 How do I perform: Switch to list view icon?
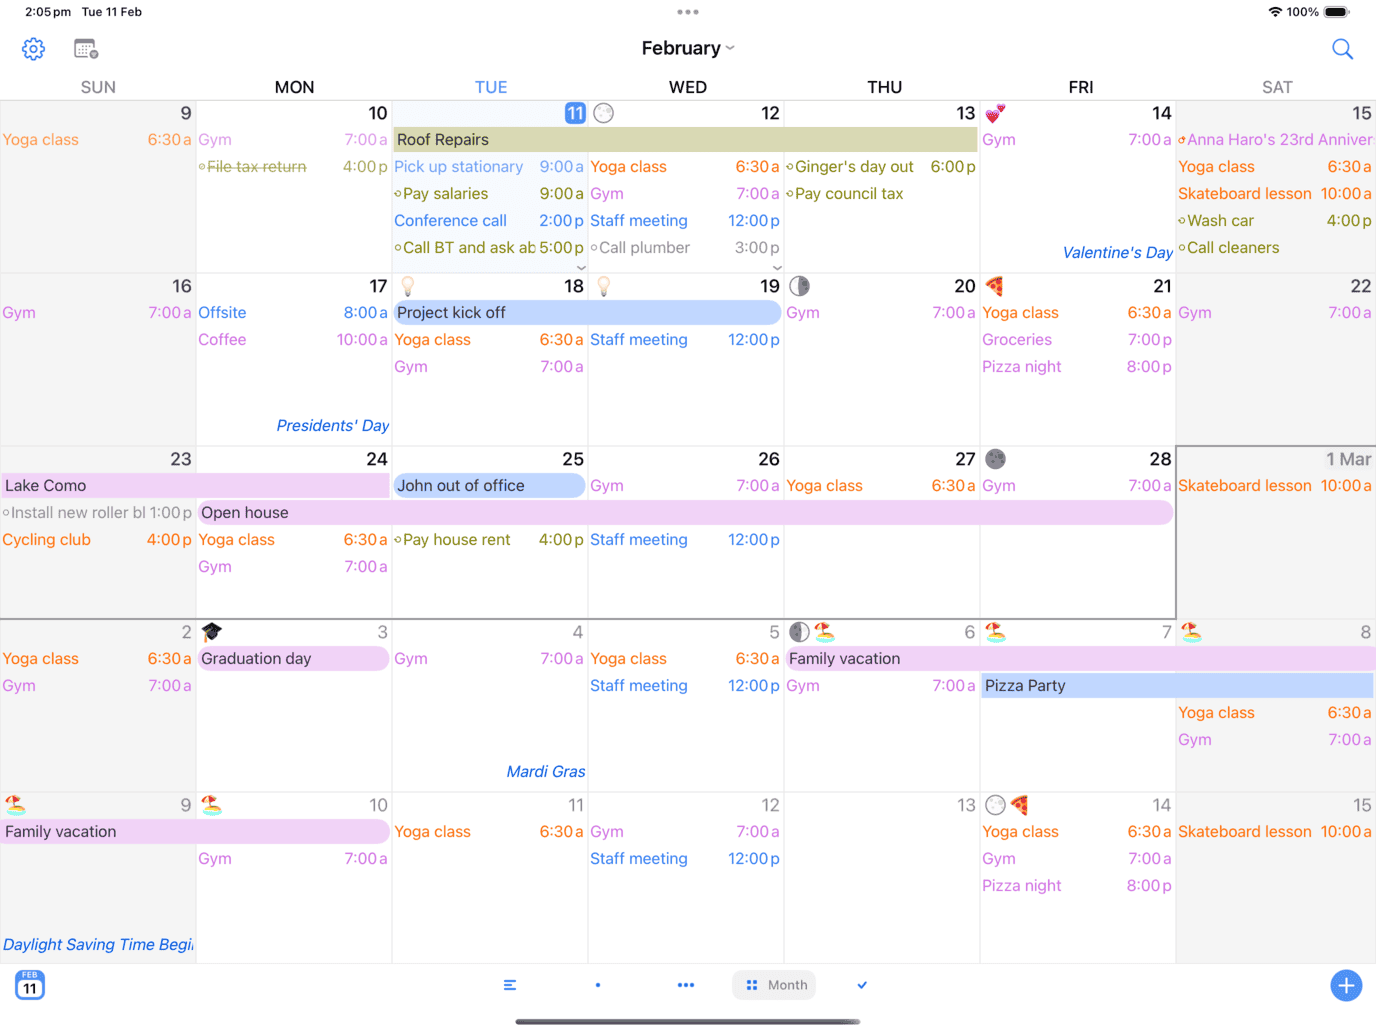[510, 985]
